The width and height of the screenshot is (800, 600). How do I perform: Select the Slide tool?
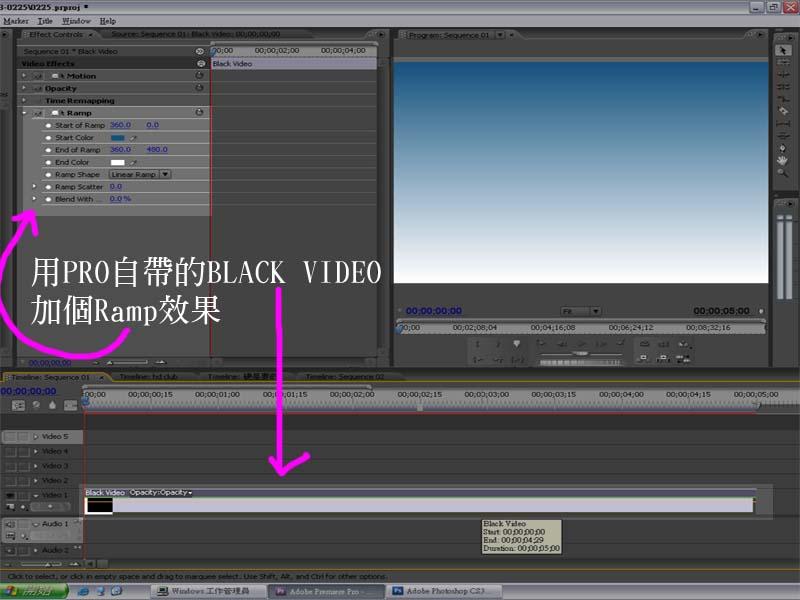point(783,136)
